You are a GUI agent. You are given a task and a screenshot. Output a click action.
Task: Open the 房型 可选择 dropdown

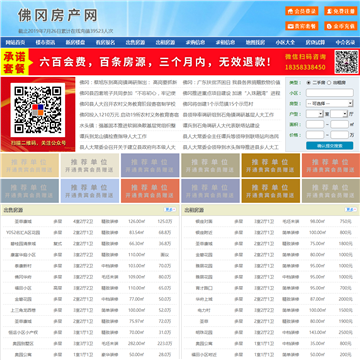pos(330,103)
